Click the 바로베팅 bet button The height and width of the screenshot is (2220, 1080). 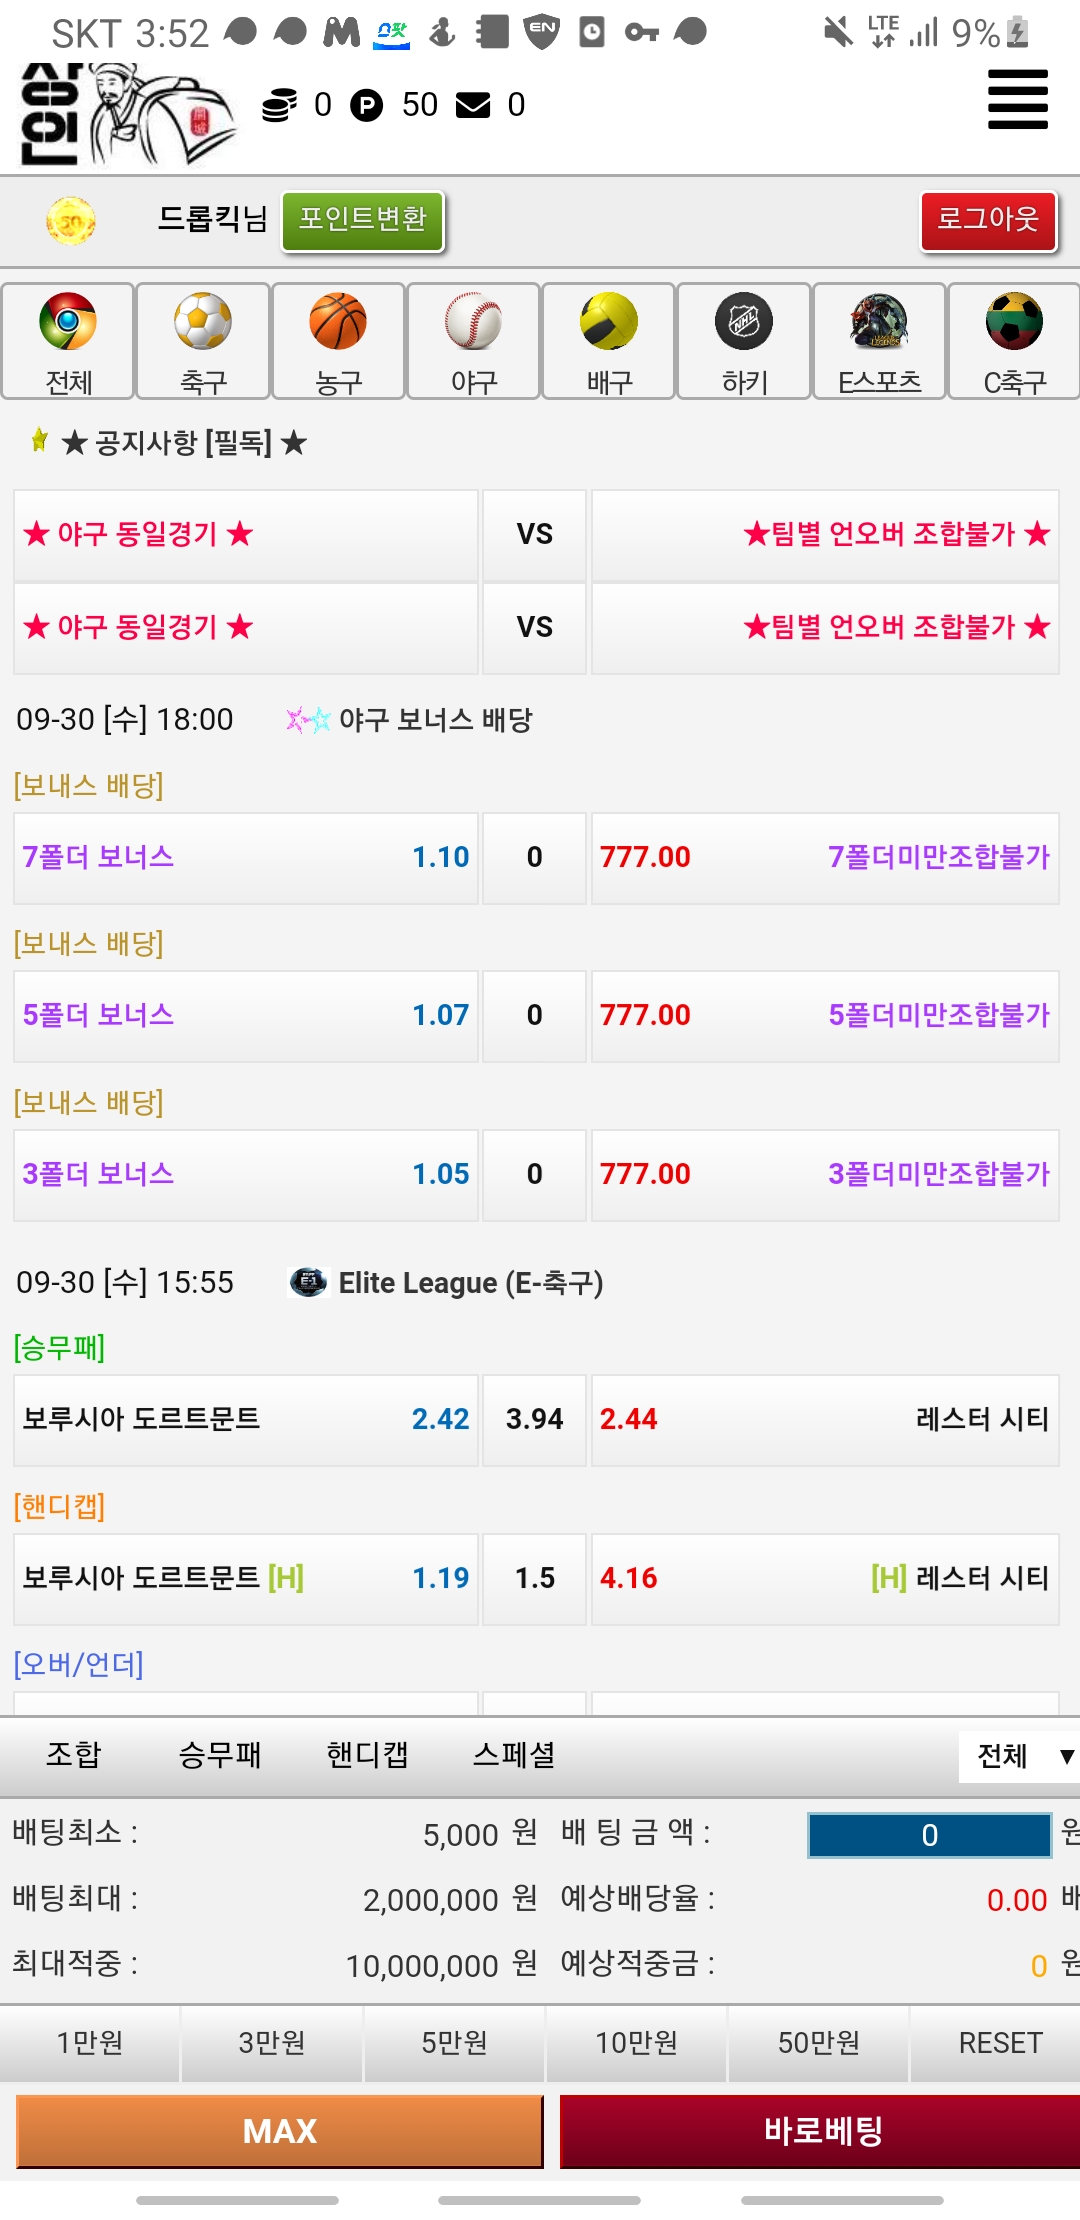pyautogui.click(x=820, y=2131)
